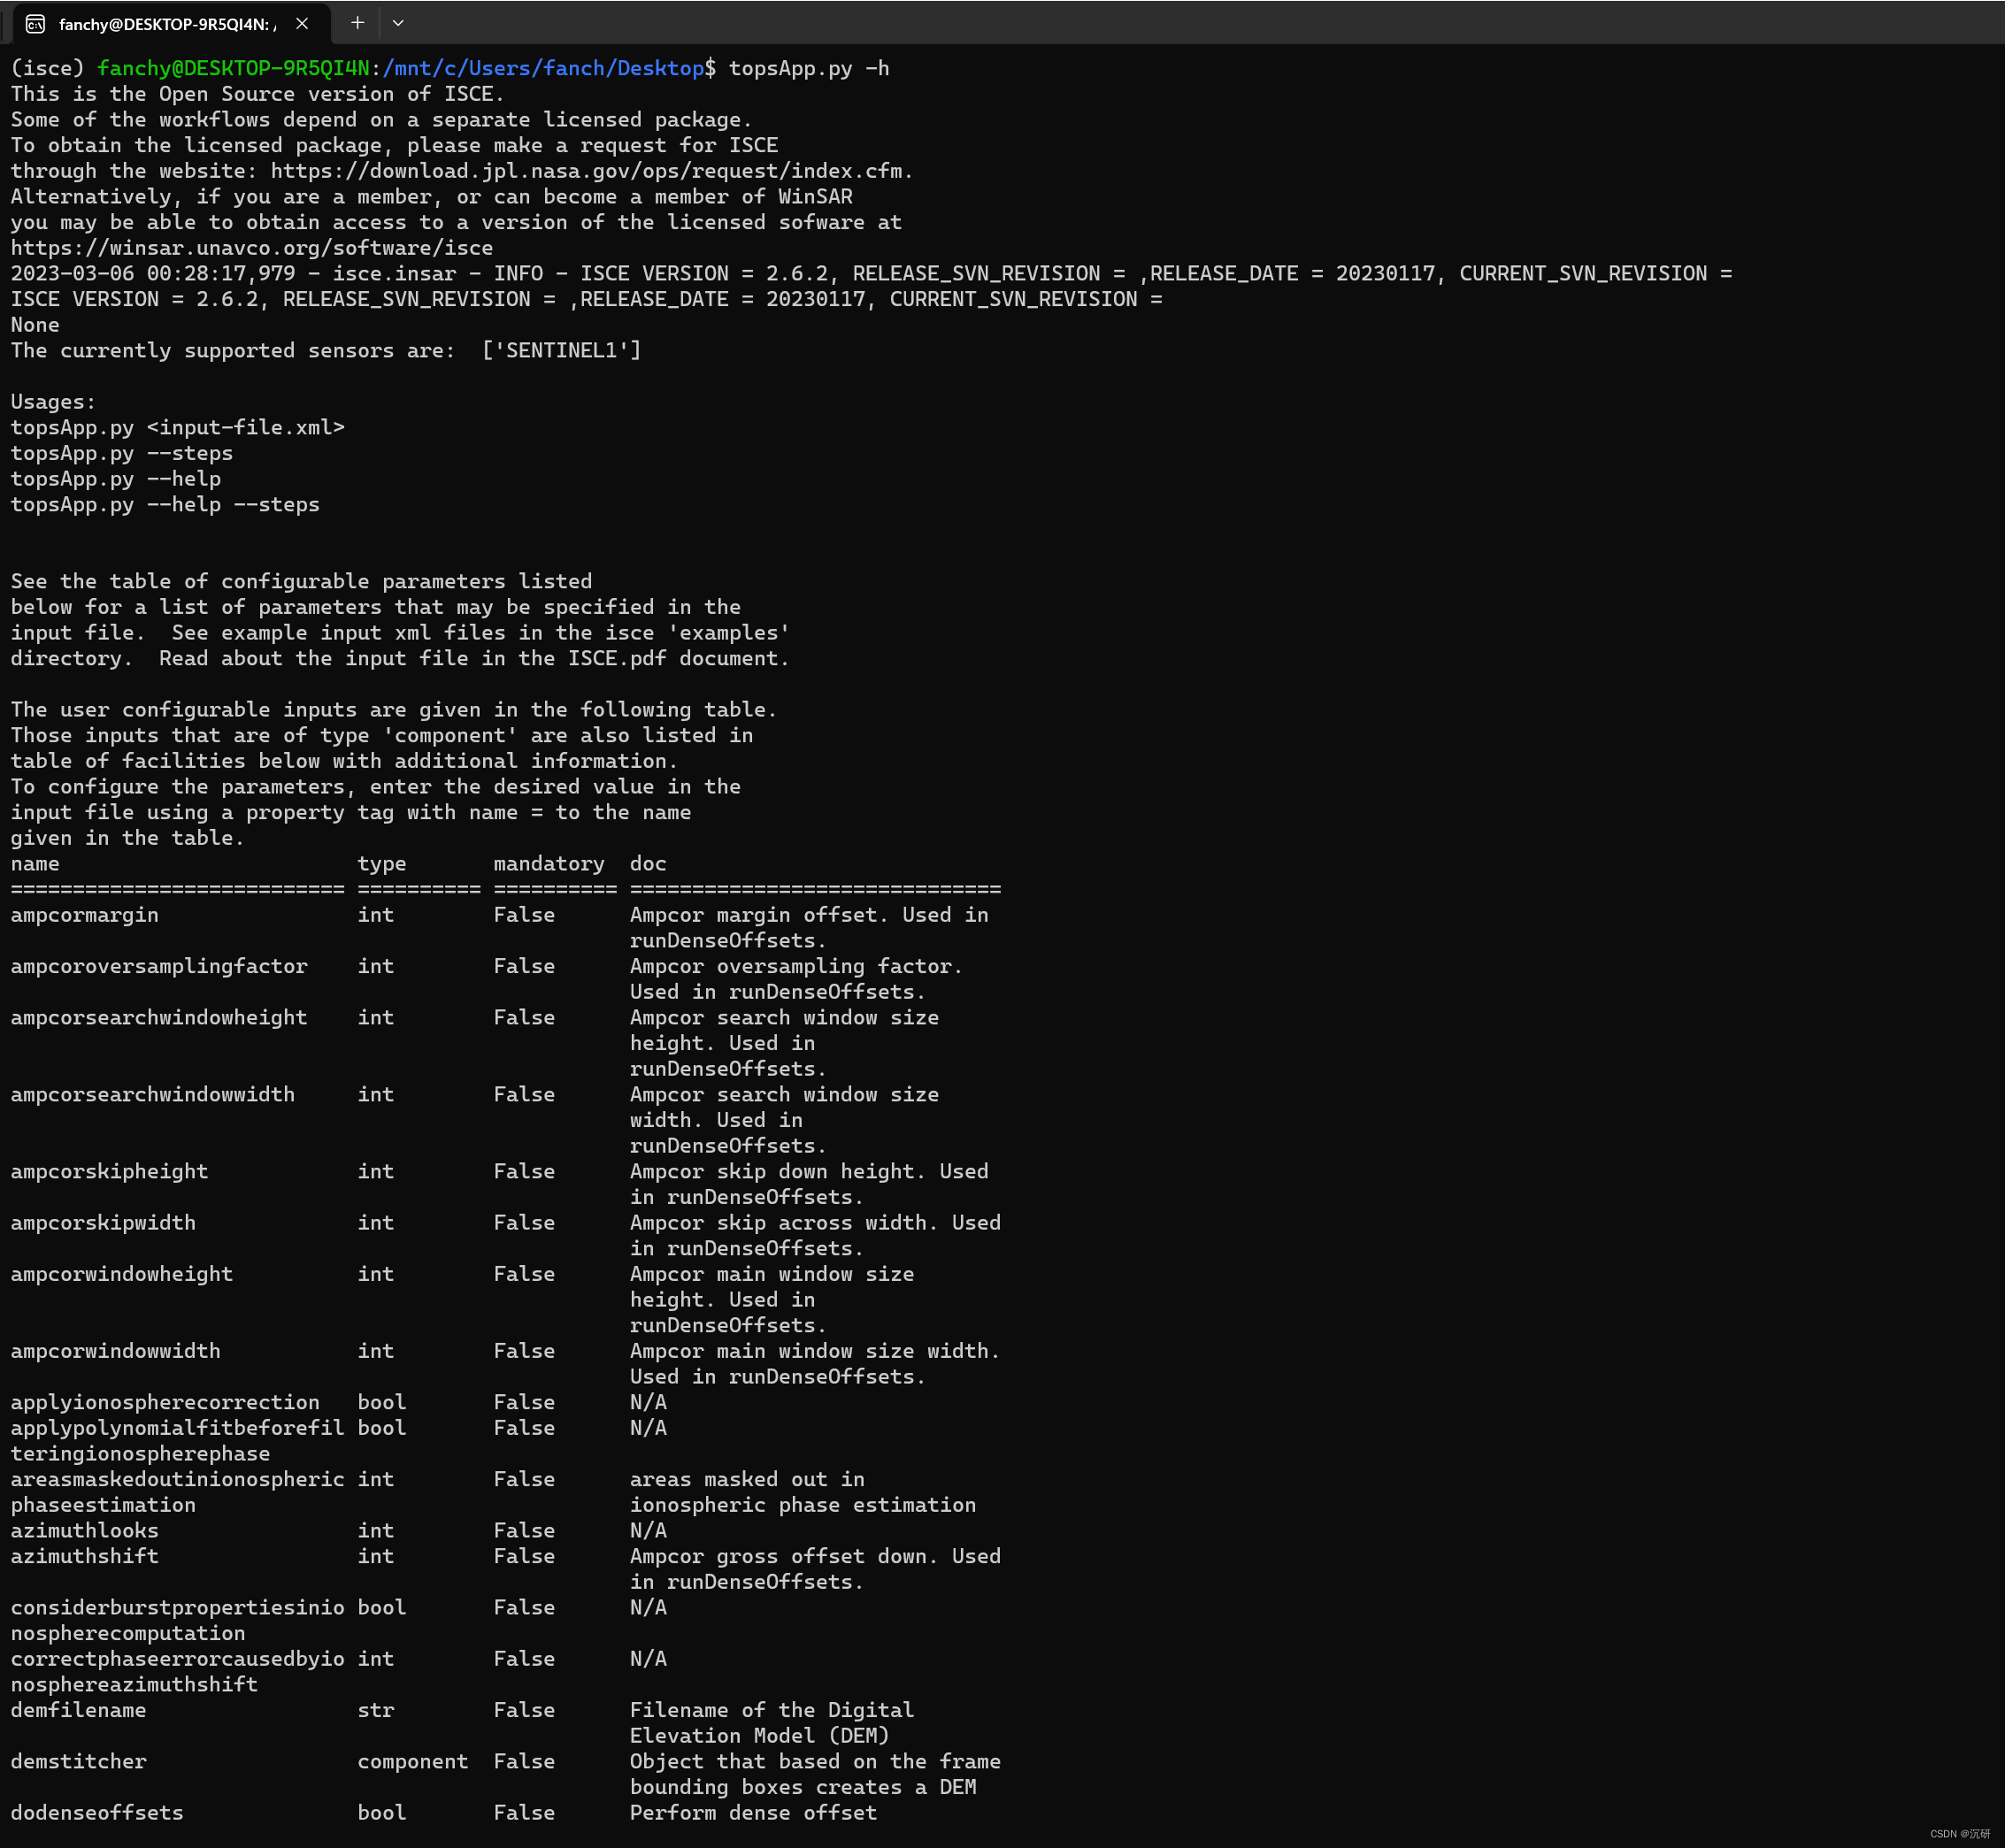
Task: Click the 'applyionospherecorrection' parameter name
Action: [165, 1402]
